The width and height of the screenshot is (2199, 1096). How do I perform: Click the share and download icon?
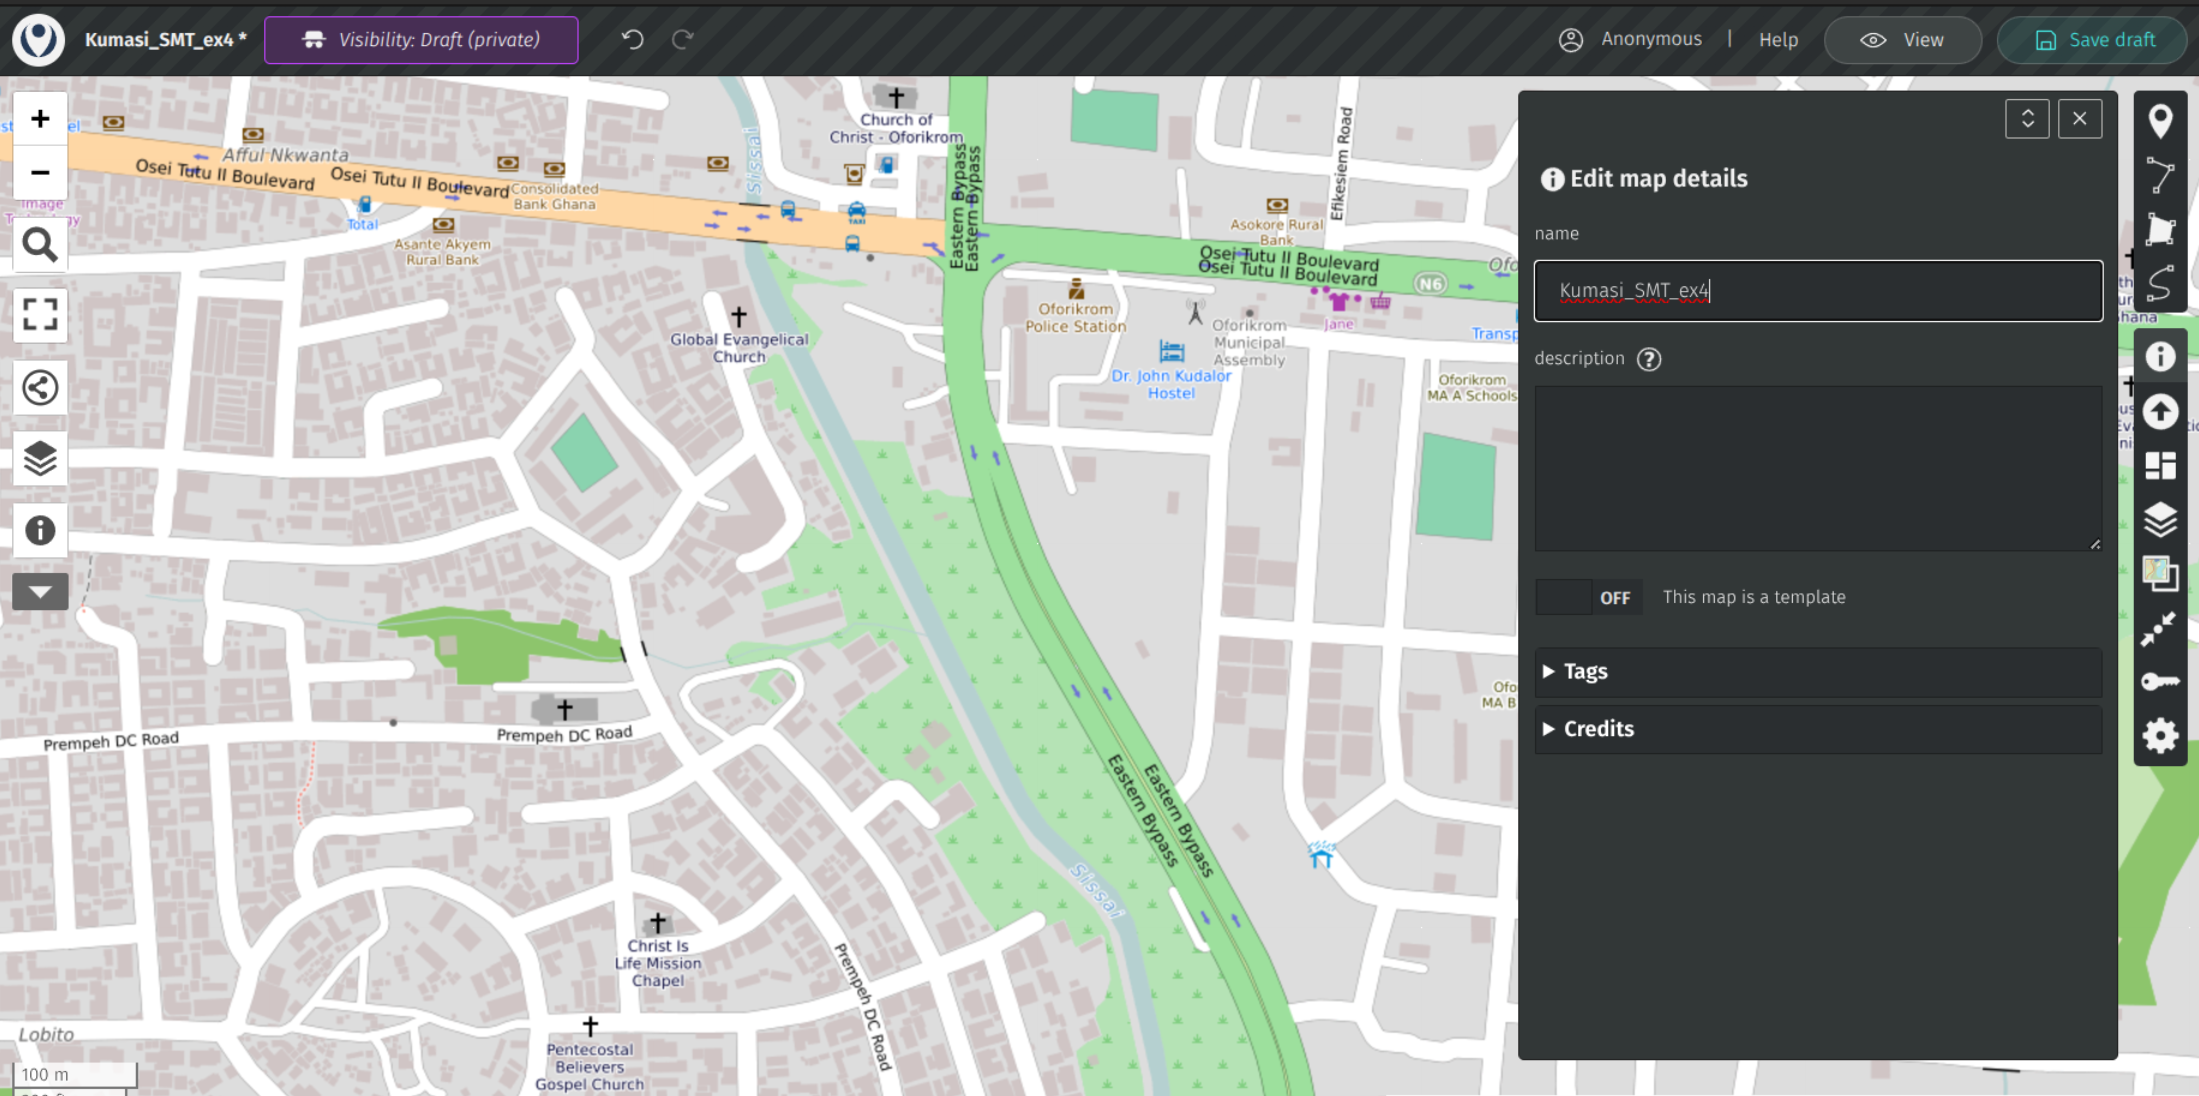[x=40, y=387]
